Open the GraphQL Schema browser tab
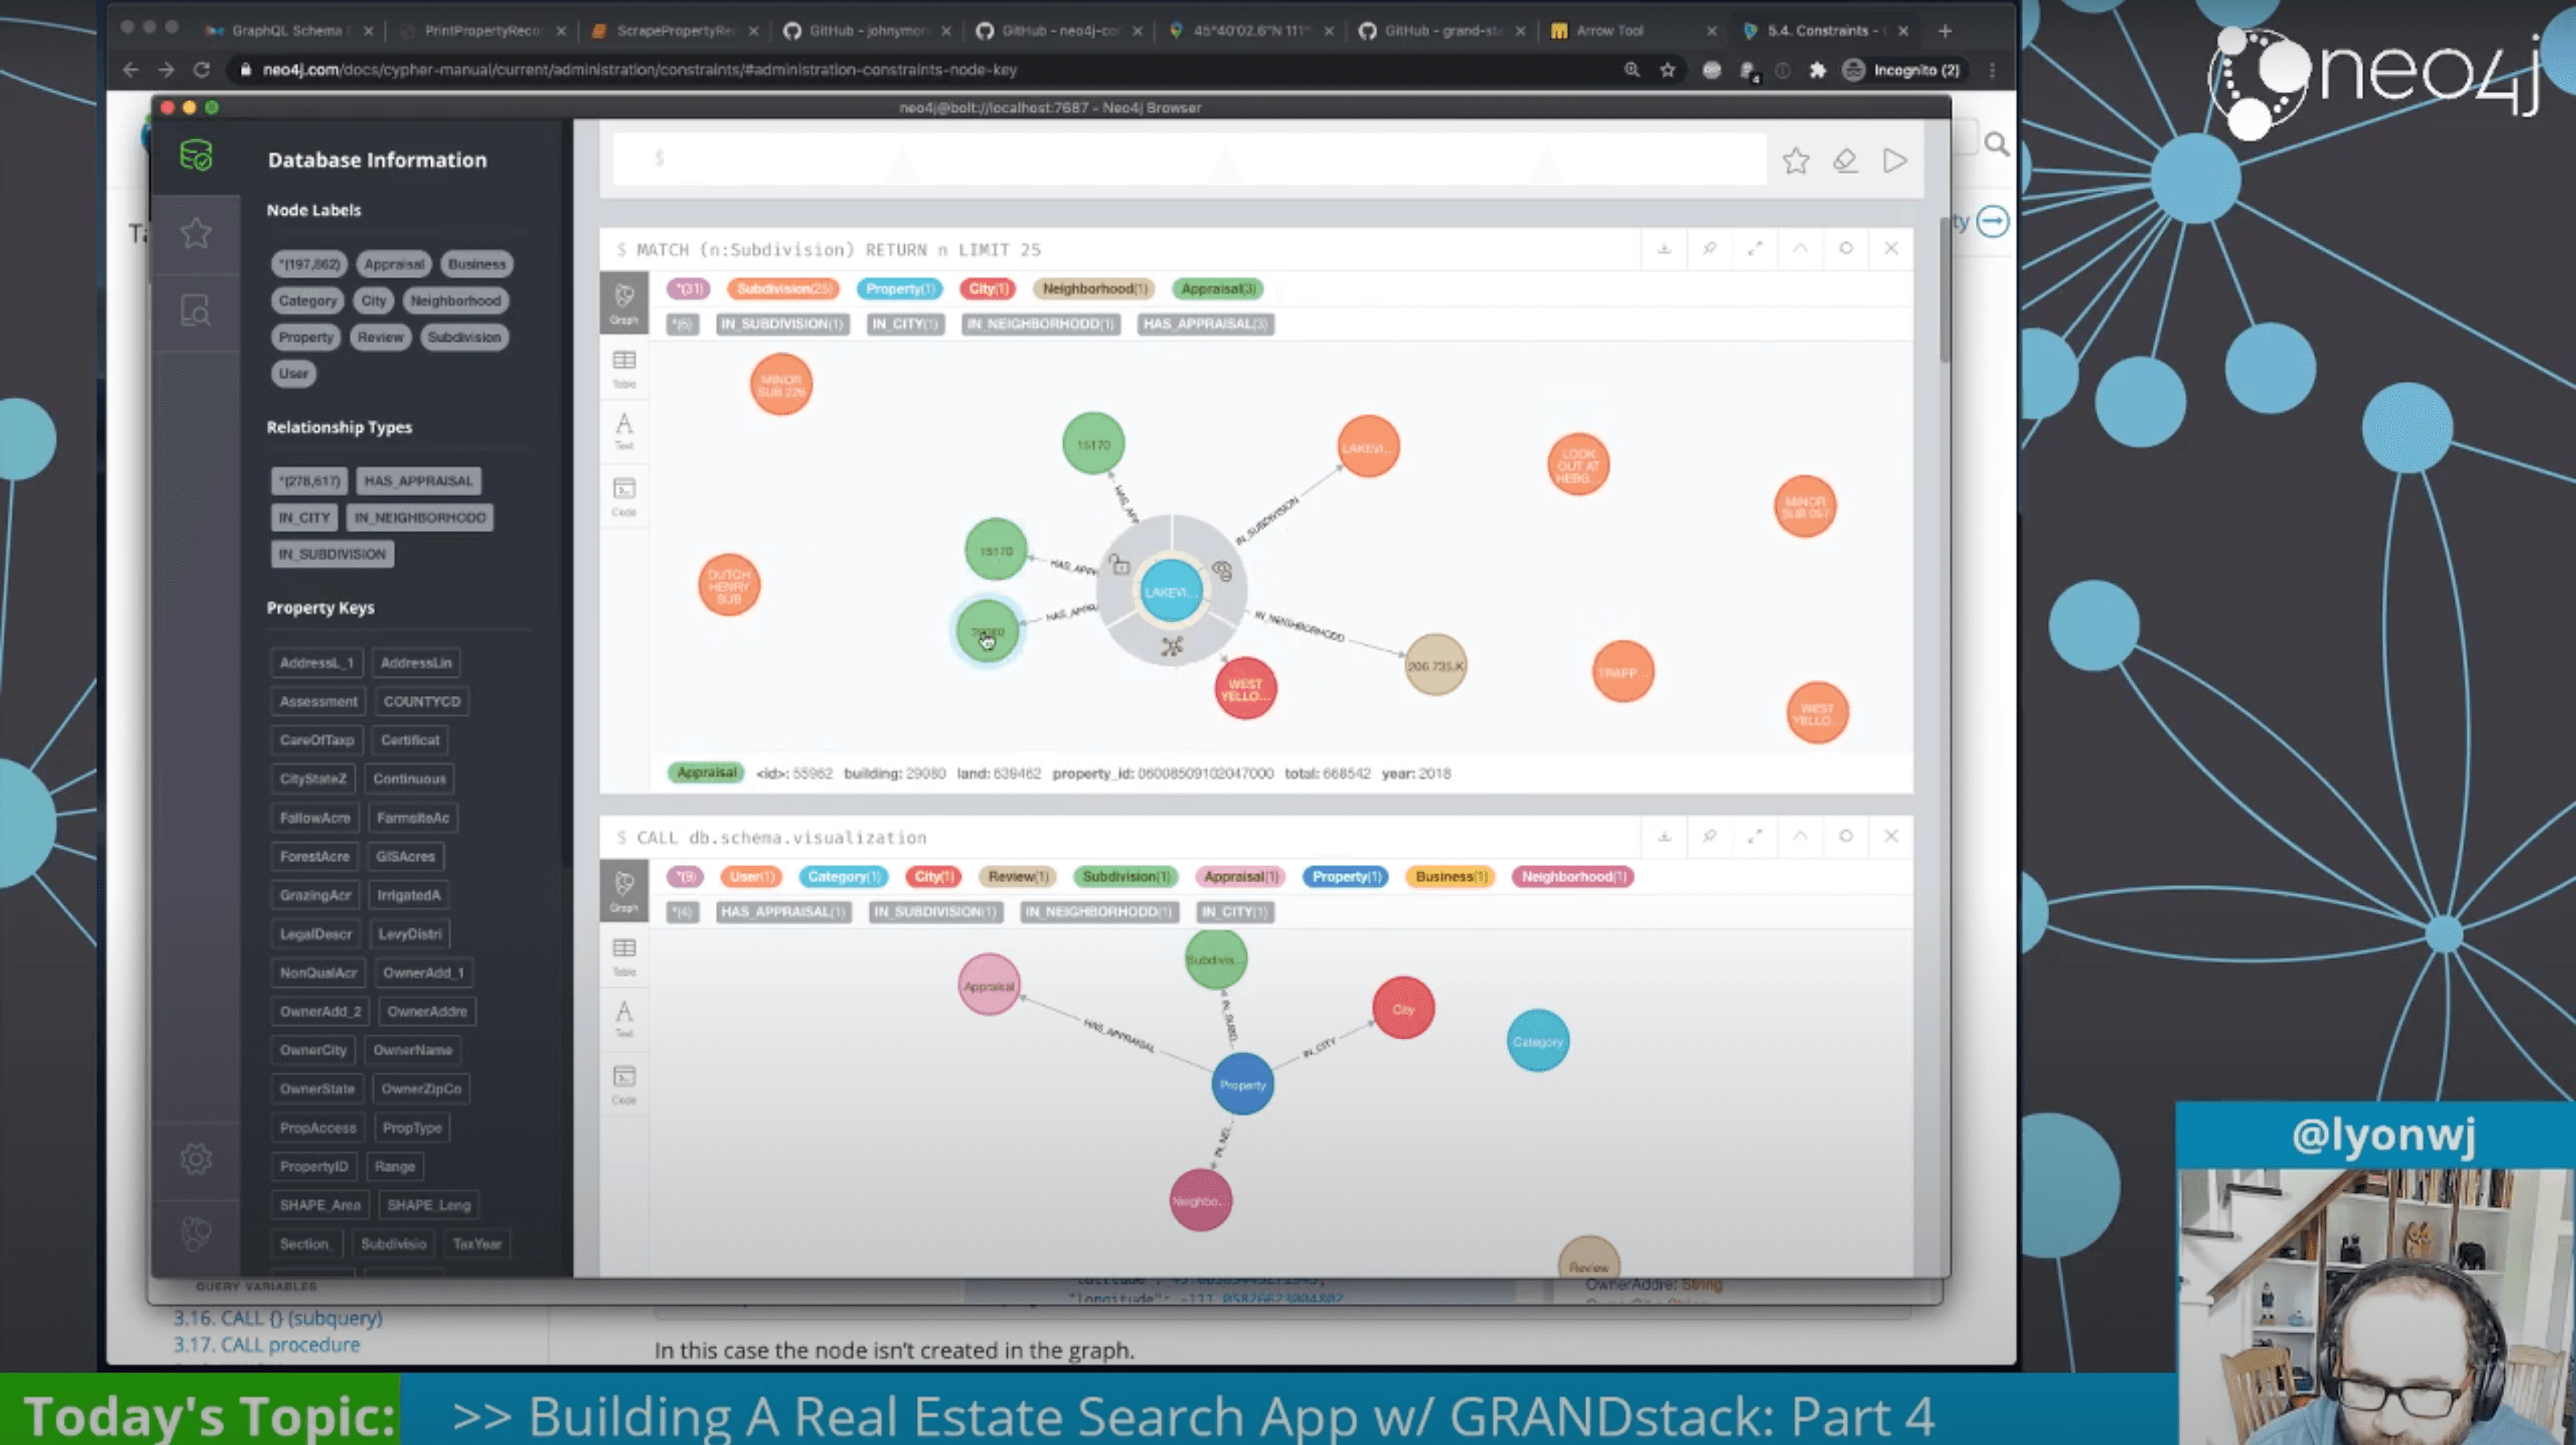 click(x=286, y=31)
